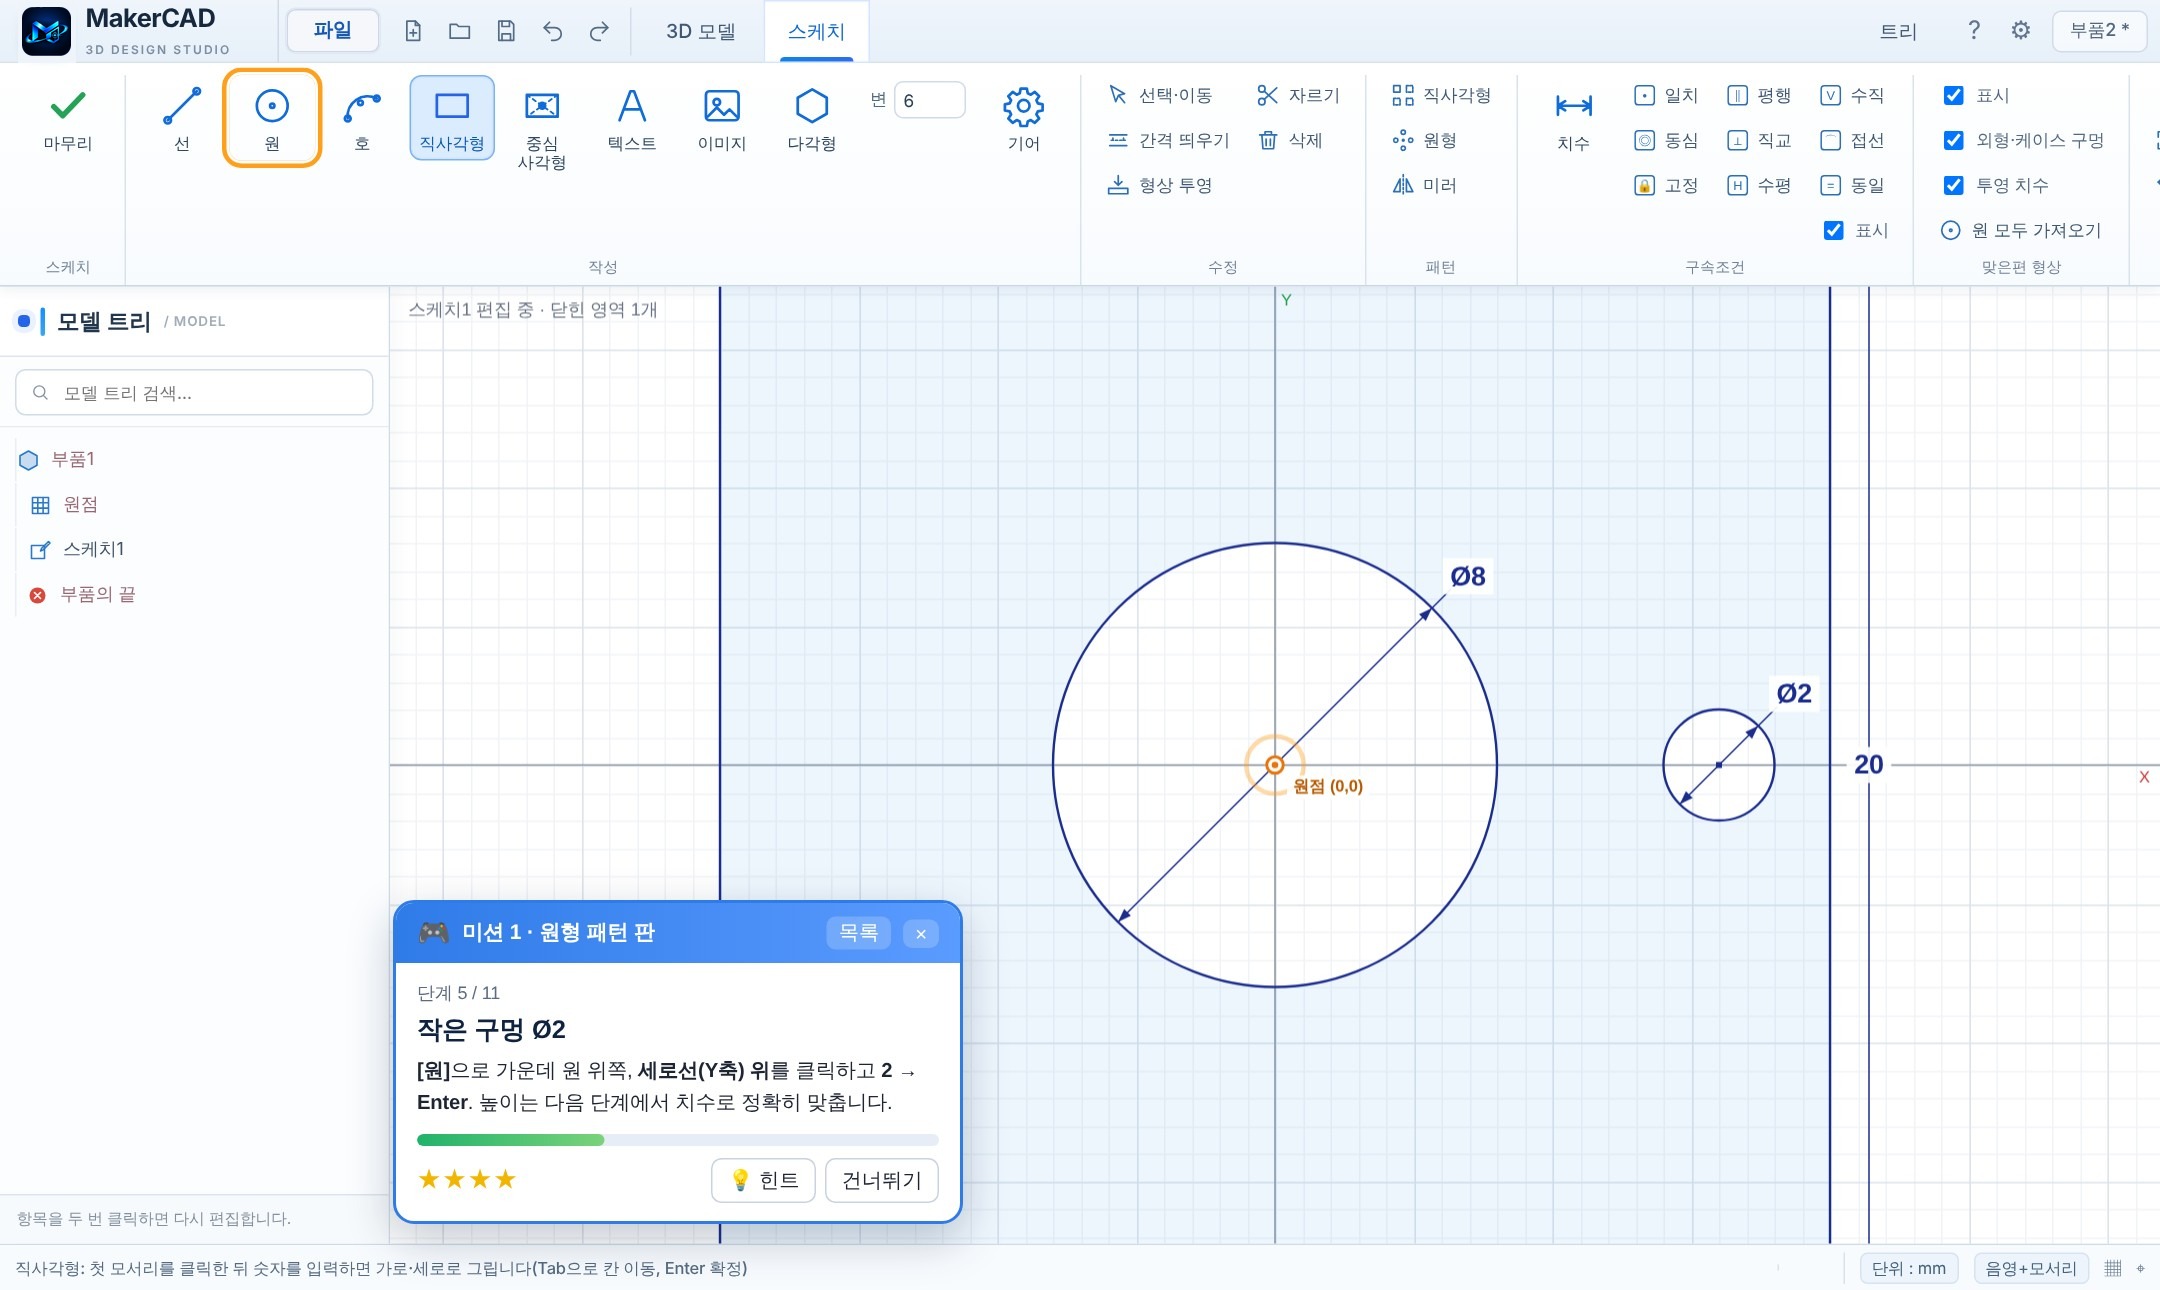Viewport: 2160px width, 1290px height.
Task: Click the new file icon
Action: [x=413, y=31]
